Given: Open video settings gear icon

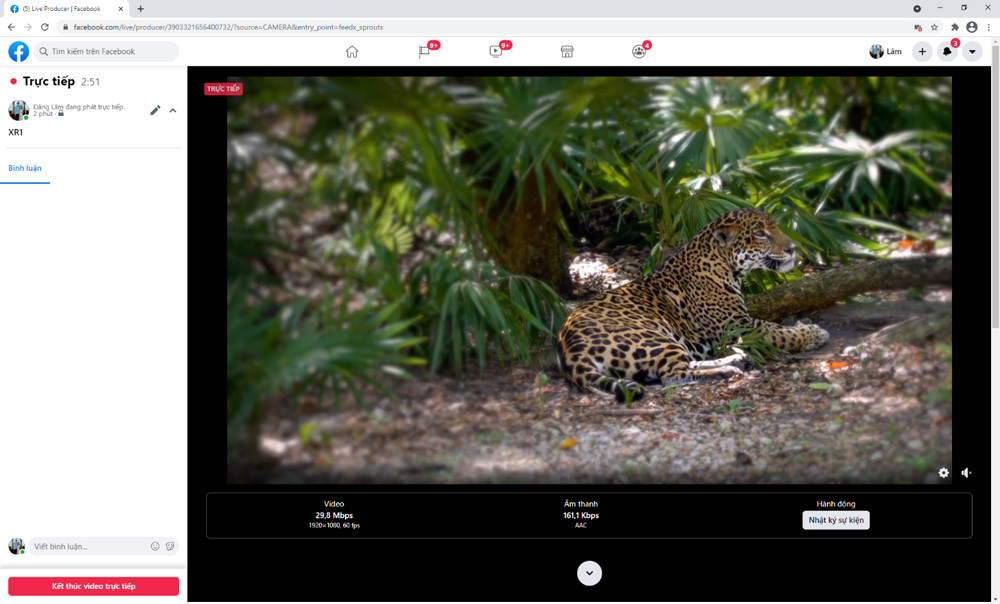Looking at the screenshot, I should pos(944,473).
